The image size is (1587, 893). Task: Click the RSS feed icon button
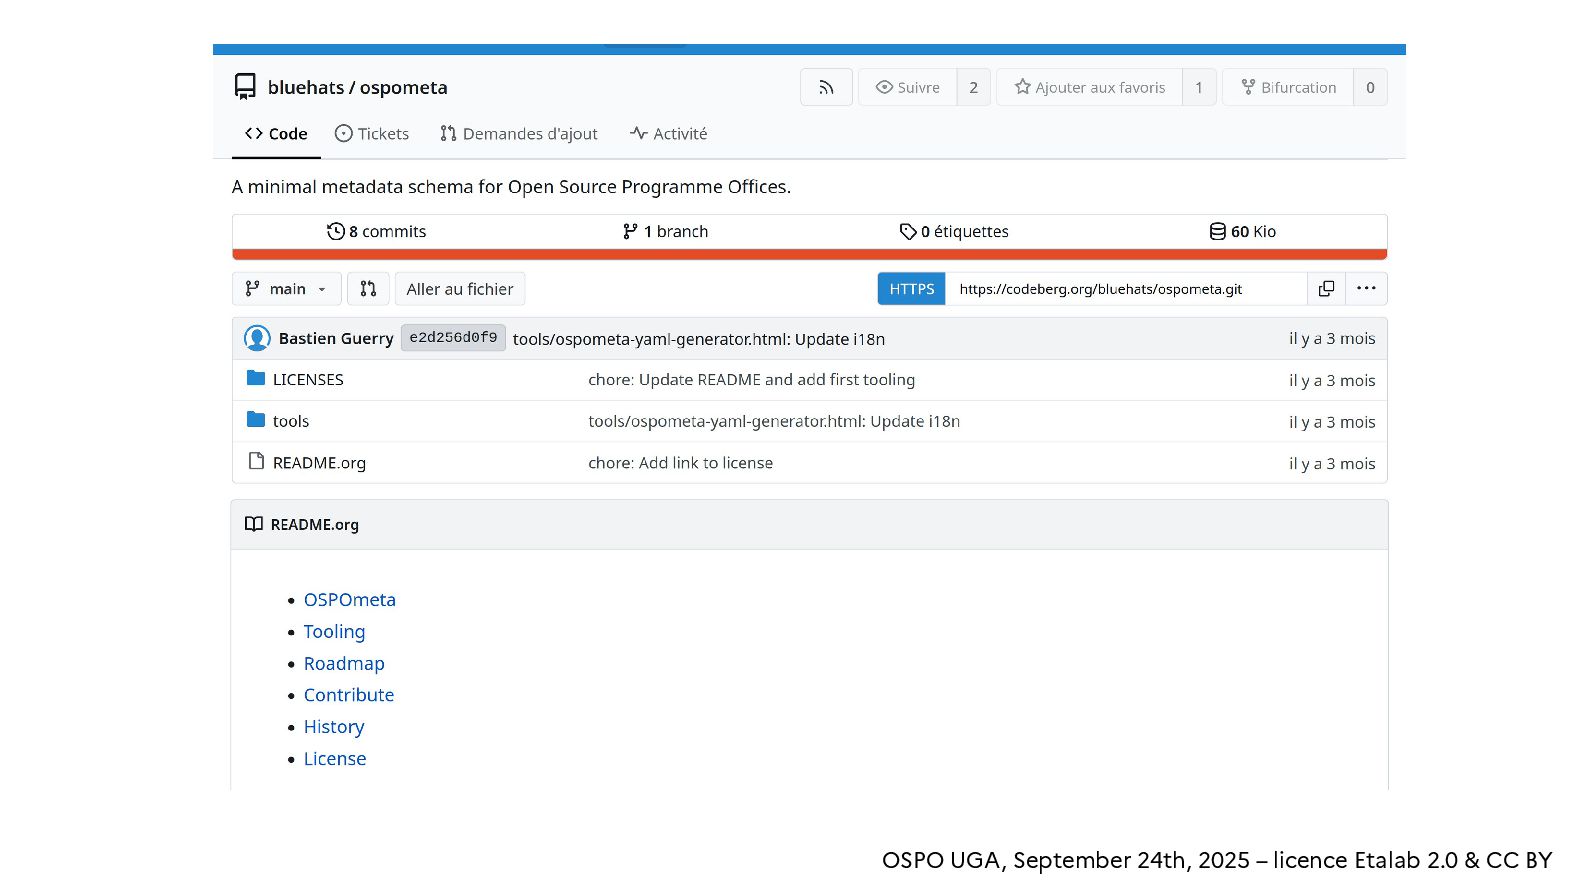pos(826,87)
